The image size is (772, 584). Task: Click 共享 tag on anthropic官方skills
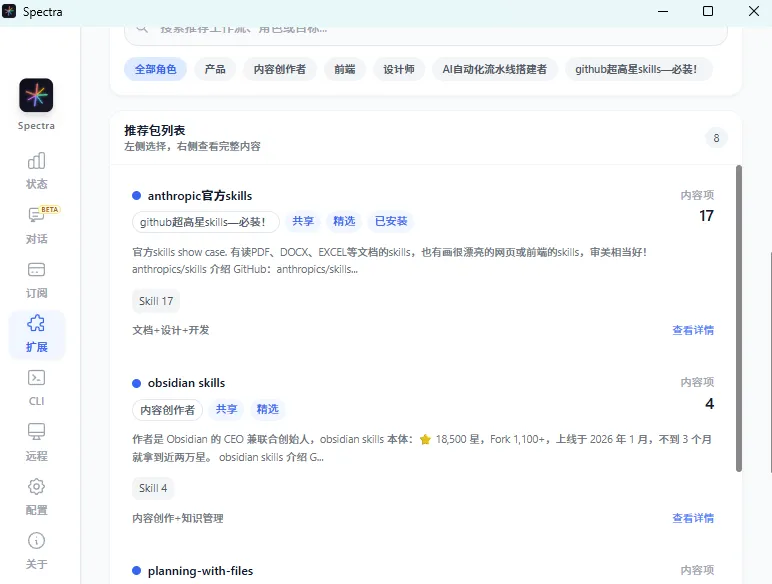(x=303, y=221)
